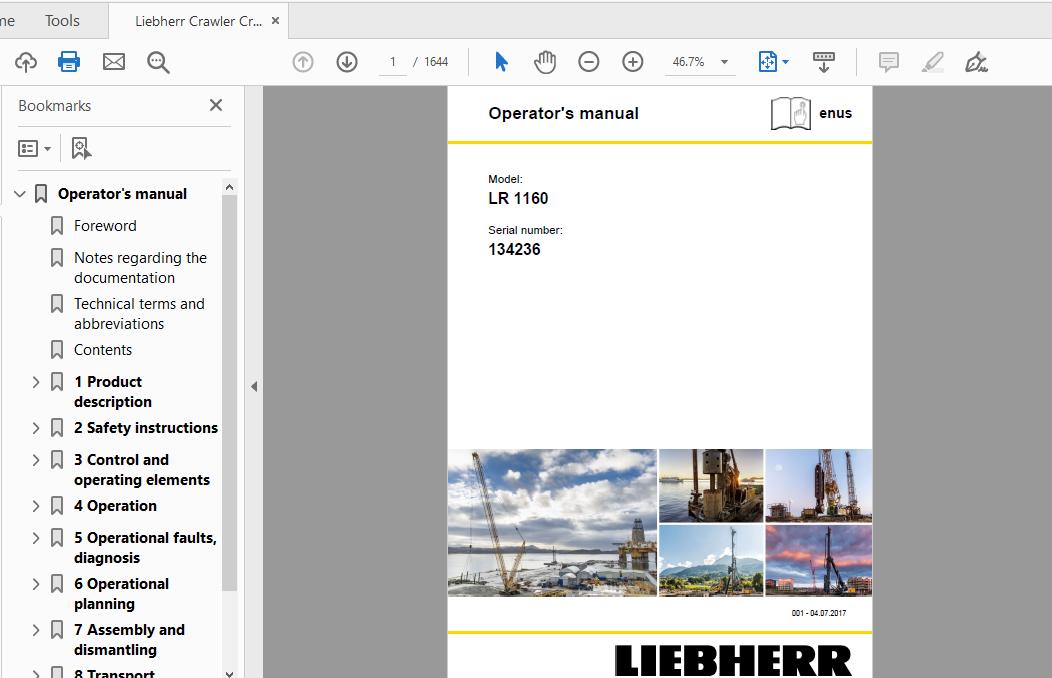Click the 46.7% zoom value field
Image resolution: width=1052 pixels, height=678 pixels.
click(688, 62)
